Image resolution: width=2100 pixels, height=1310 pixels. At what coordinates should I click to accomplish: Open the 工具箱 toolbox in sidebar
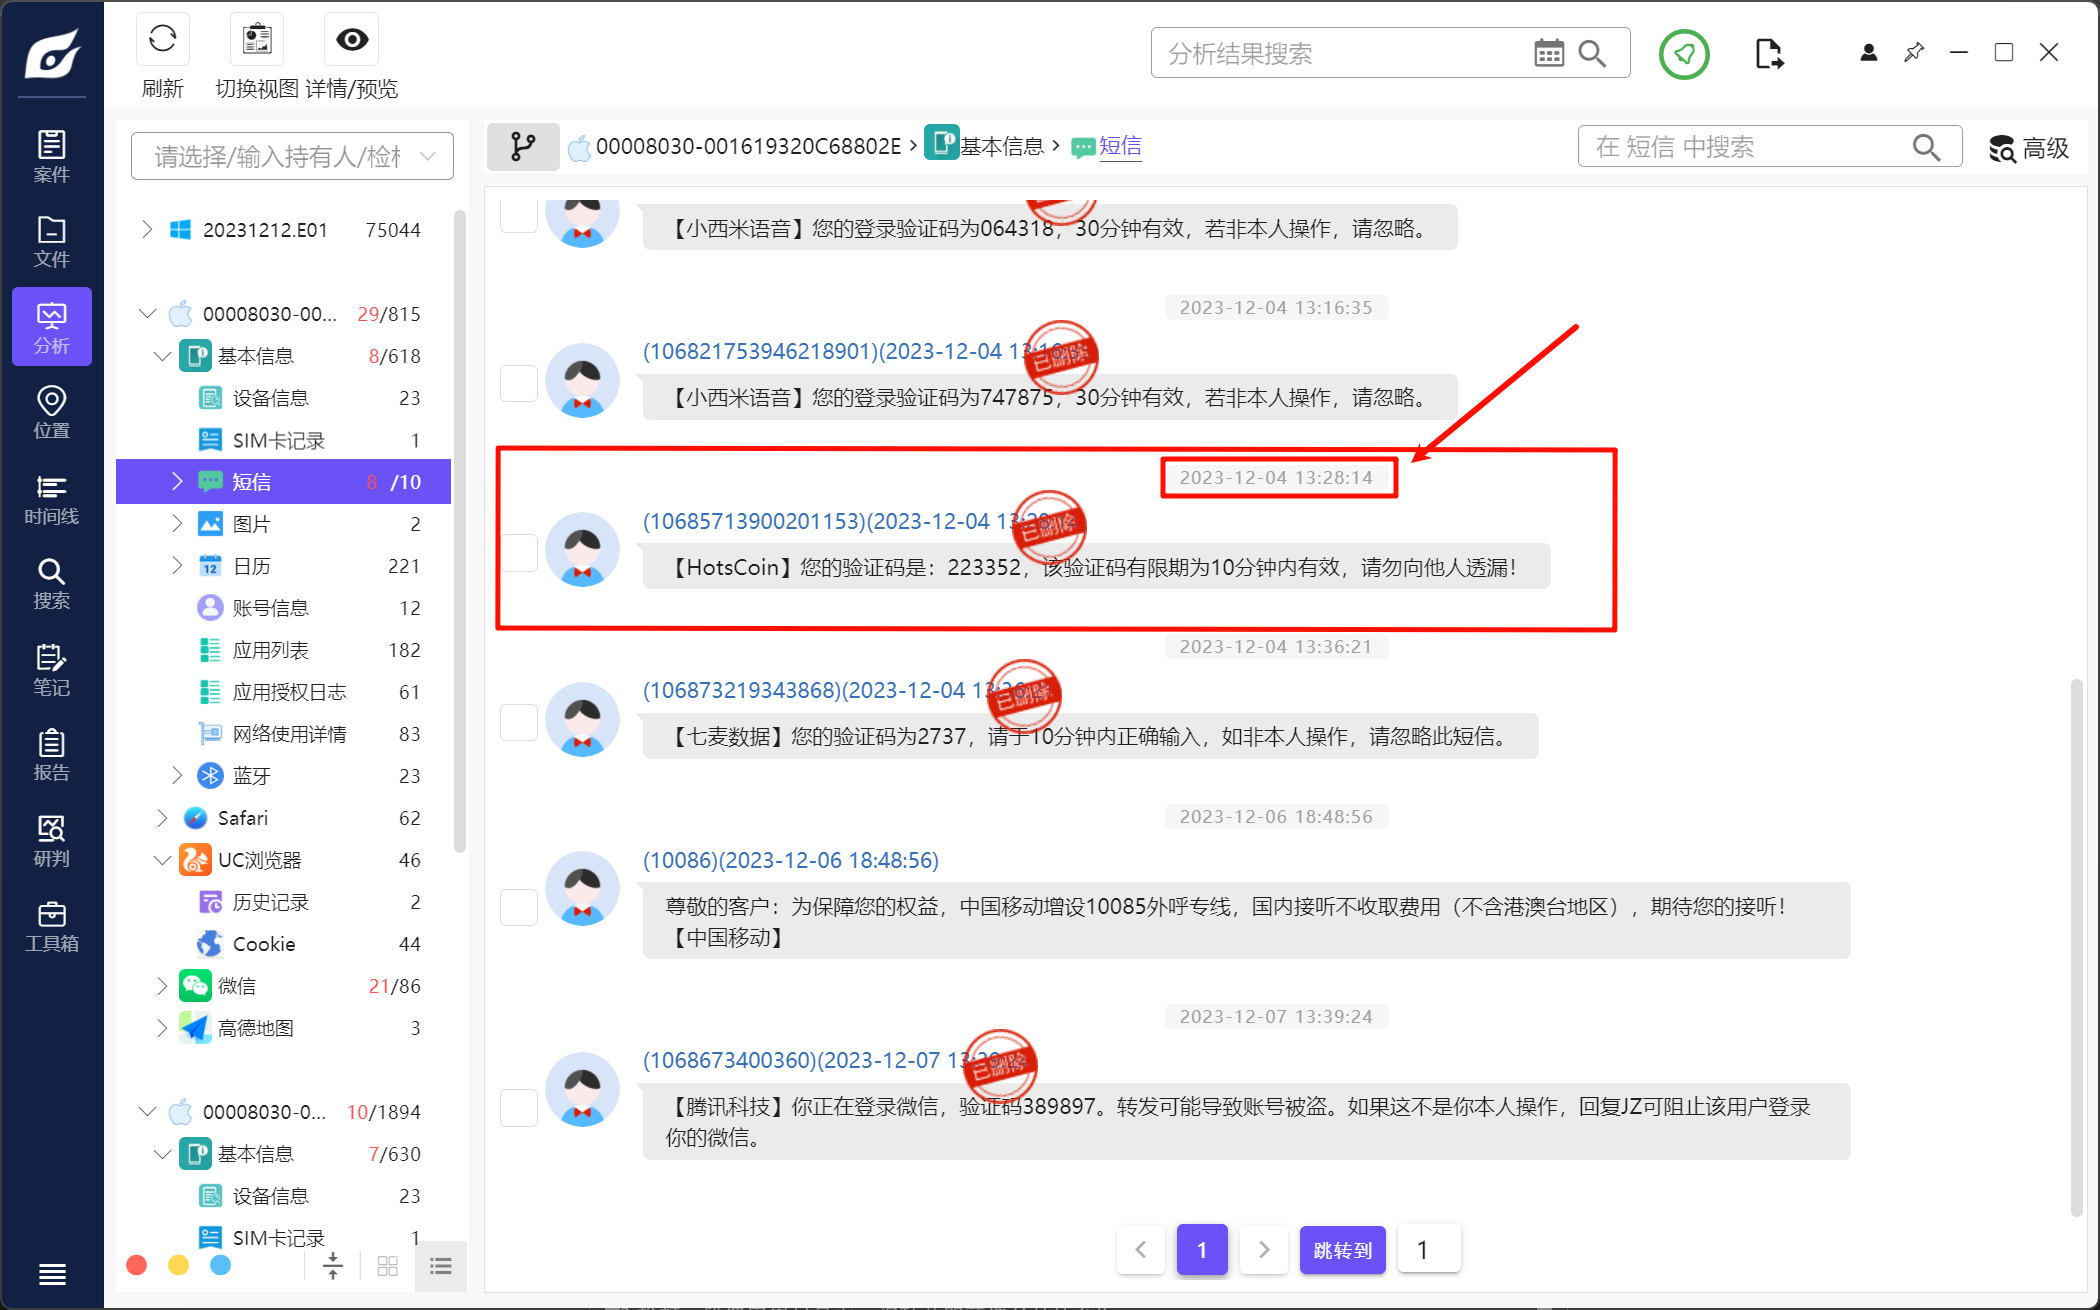[x=51, y=927]
